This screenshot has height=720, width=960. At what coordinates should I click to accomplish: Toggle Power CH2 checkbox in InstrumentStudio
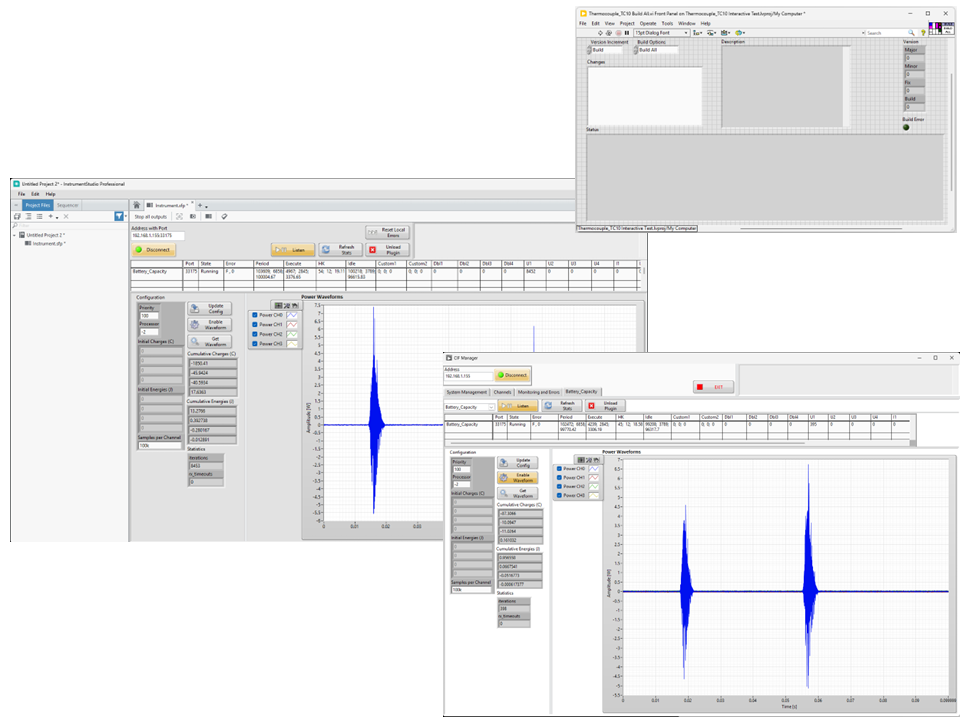tap(255, 334)
